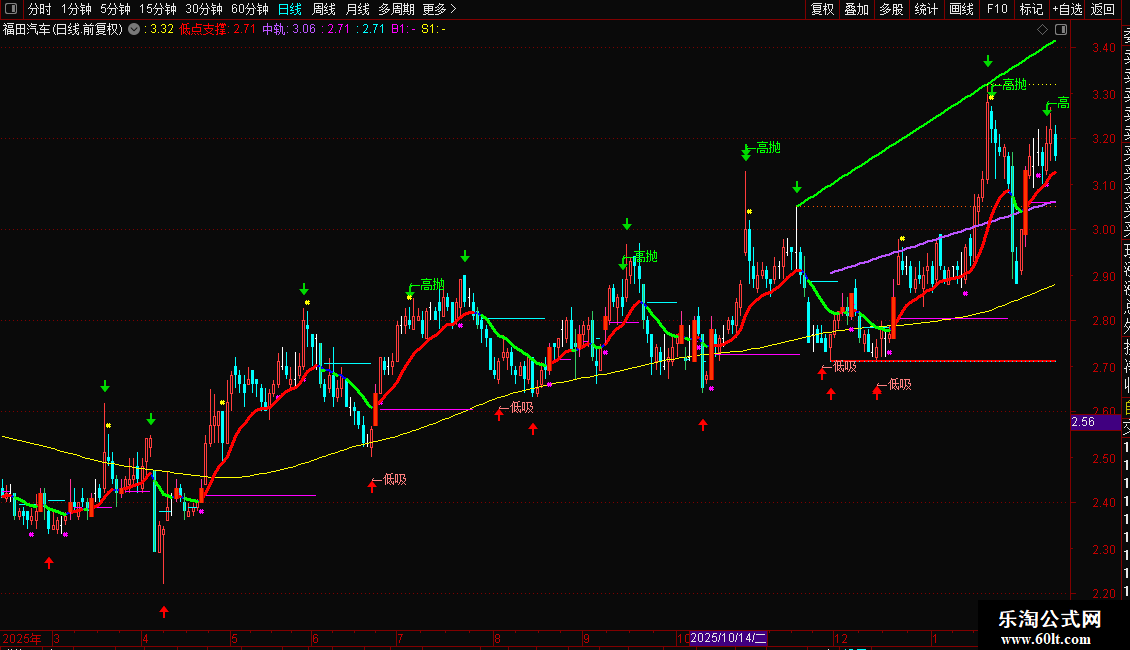
Task: Switch to the 周线 weekly chart
Action: pyautogui.click(x=324, y=9)
